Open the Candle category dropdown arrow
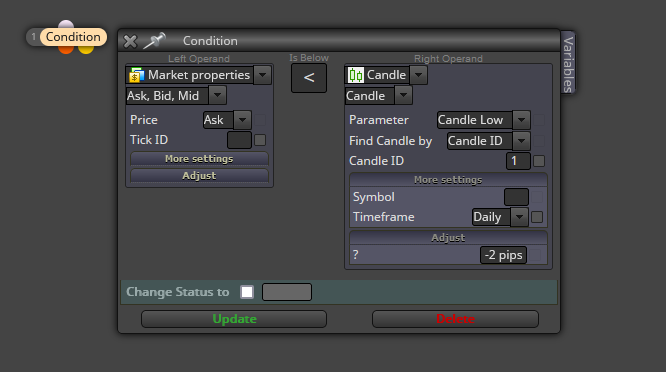Screen dimensions: 666x372 pos(418,75)
